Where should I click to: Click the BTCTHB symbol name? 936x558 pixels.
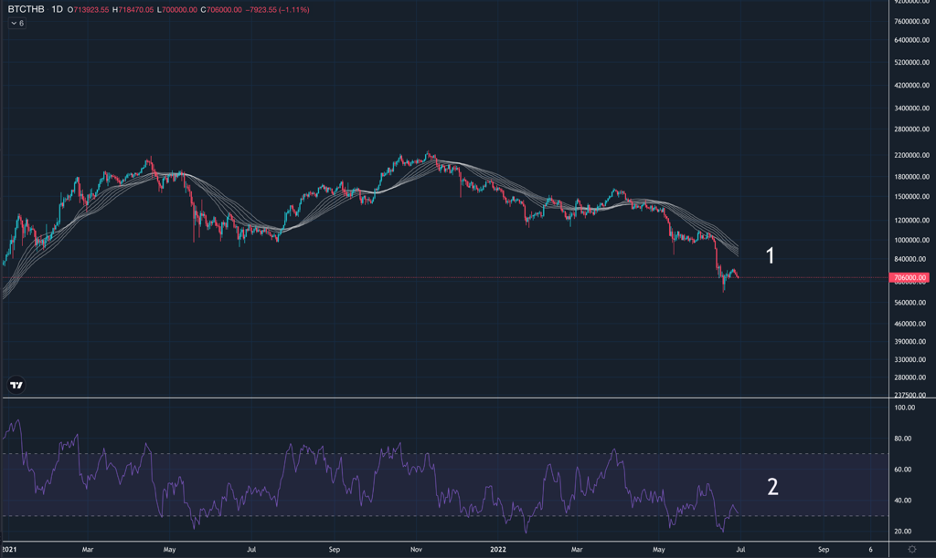pos(26,9)
